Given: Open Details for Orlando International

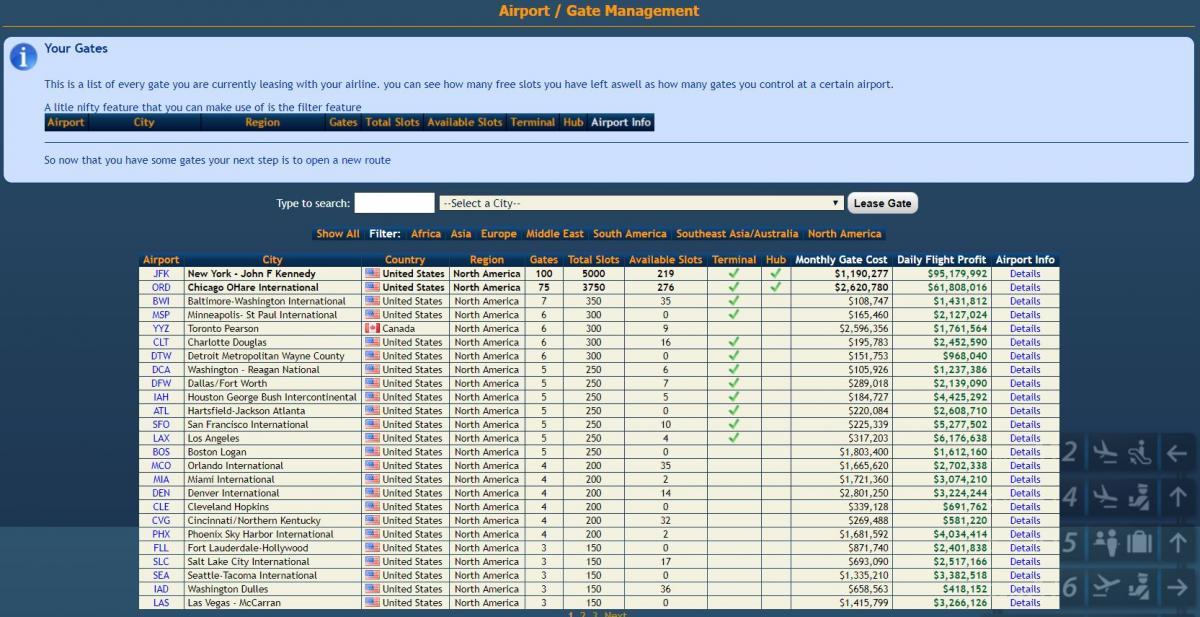Looking at the screenshot, I should point(1025,465).
